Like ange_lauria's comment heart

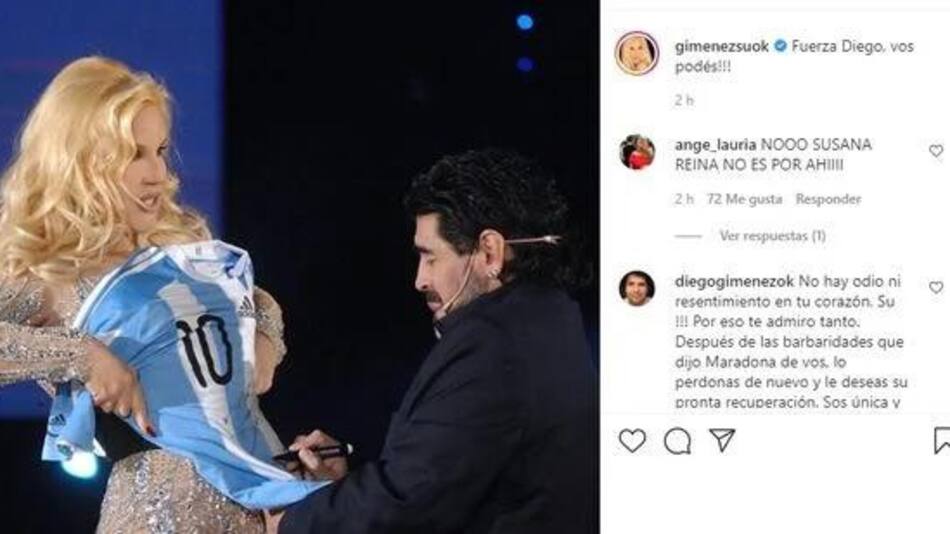pos(936,151)
